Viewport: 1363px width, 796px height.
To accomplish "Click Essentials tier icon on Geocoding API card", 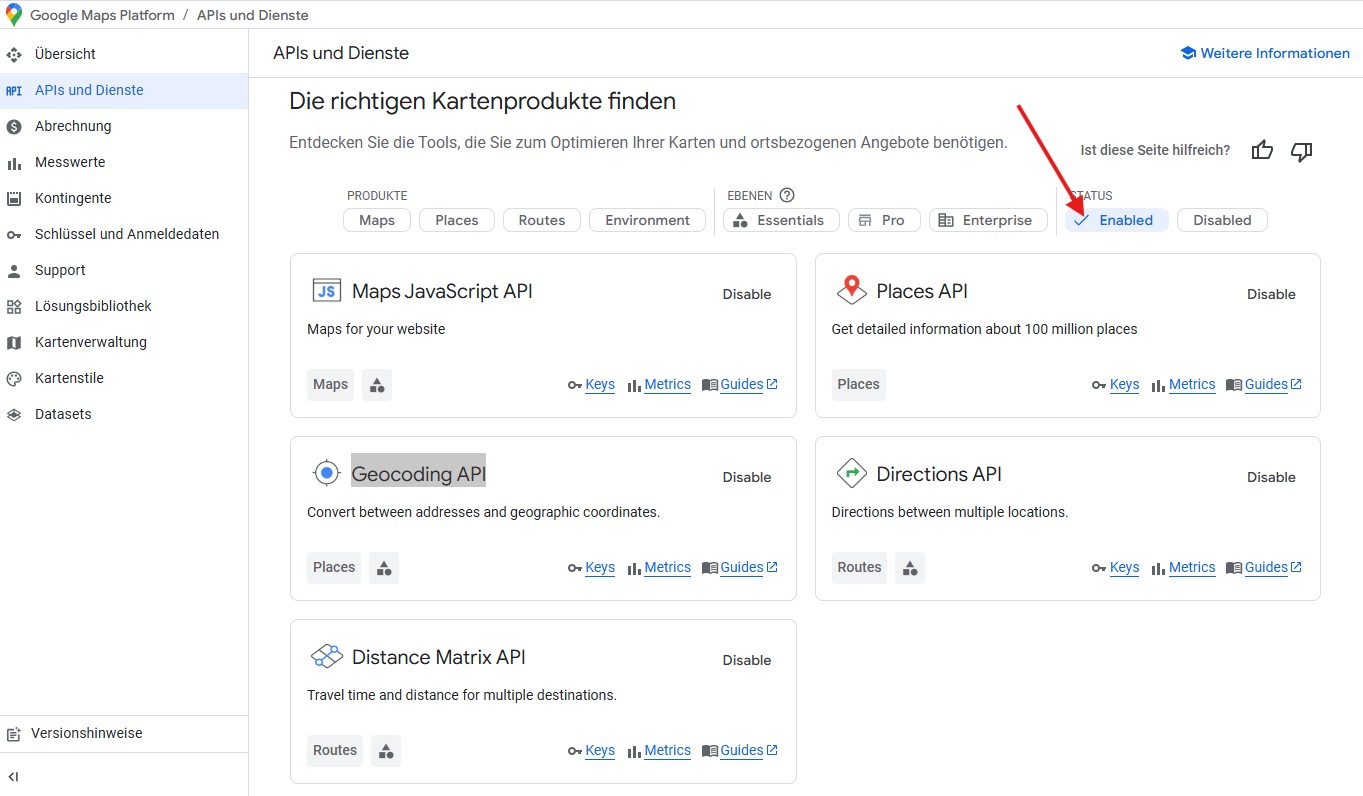I will (384, 568).
